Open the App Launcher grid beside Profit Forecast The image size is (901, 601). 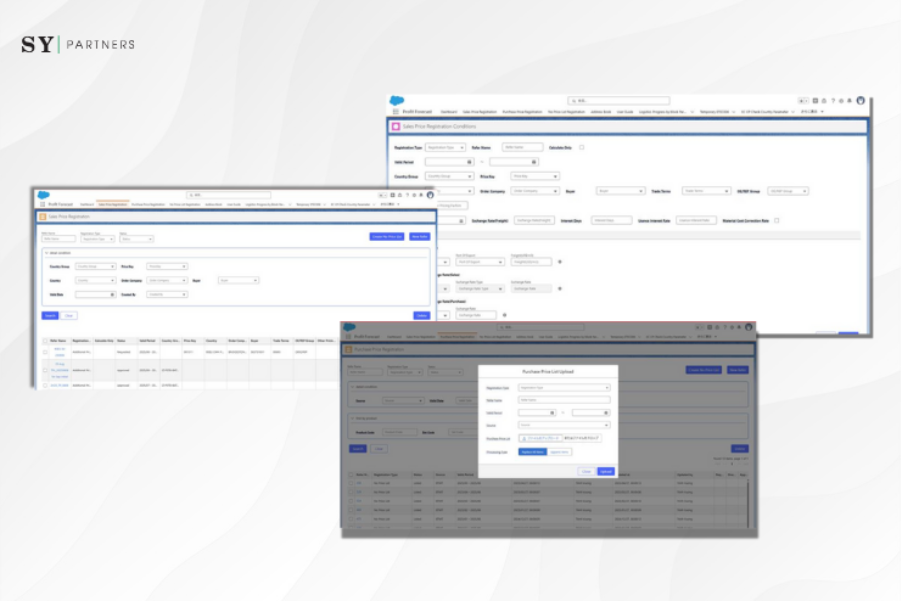(x=43, y=204)
